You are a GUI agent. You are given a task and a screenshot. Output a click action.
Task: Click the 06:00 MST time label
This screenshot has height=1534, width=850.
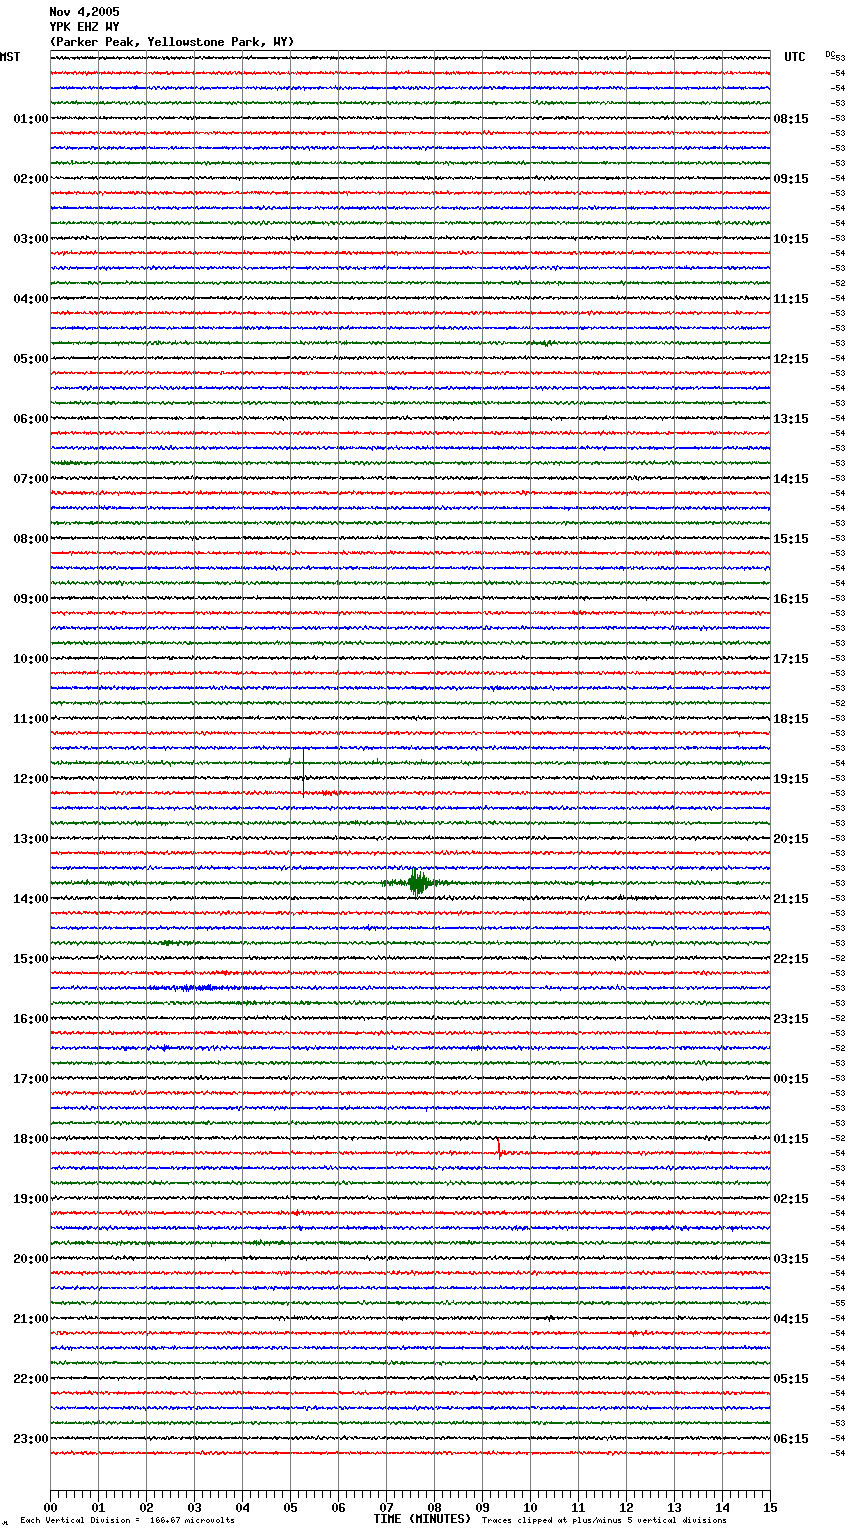[31, 419]
